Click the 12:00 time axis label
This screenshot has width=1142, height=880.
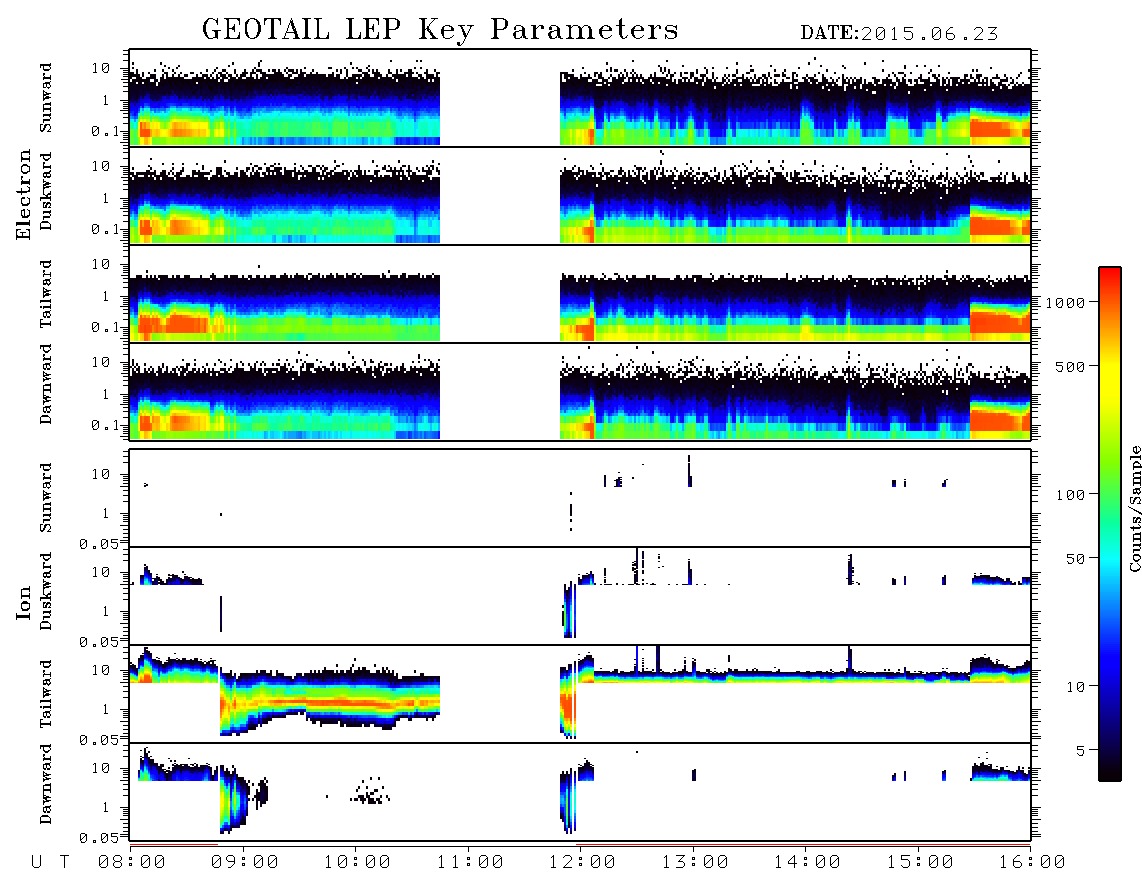[582, 862]
